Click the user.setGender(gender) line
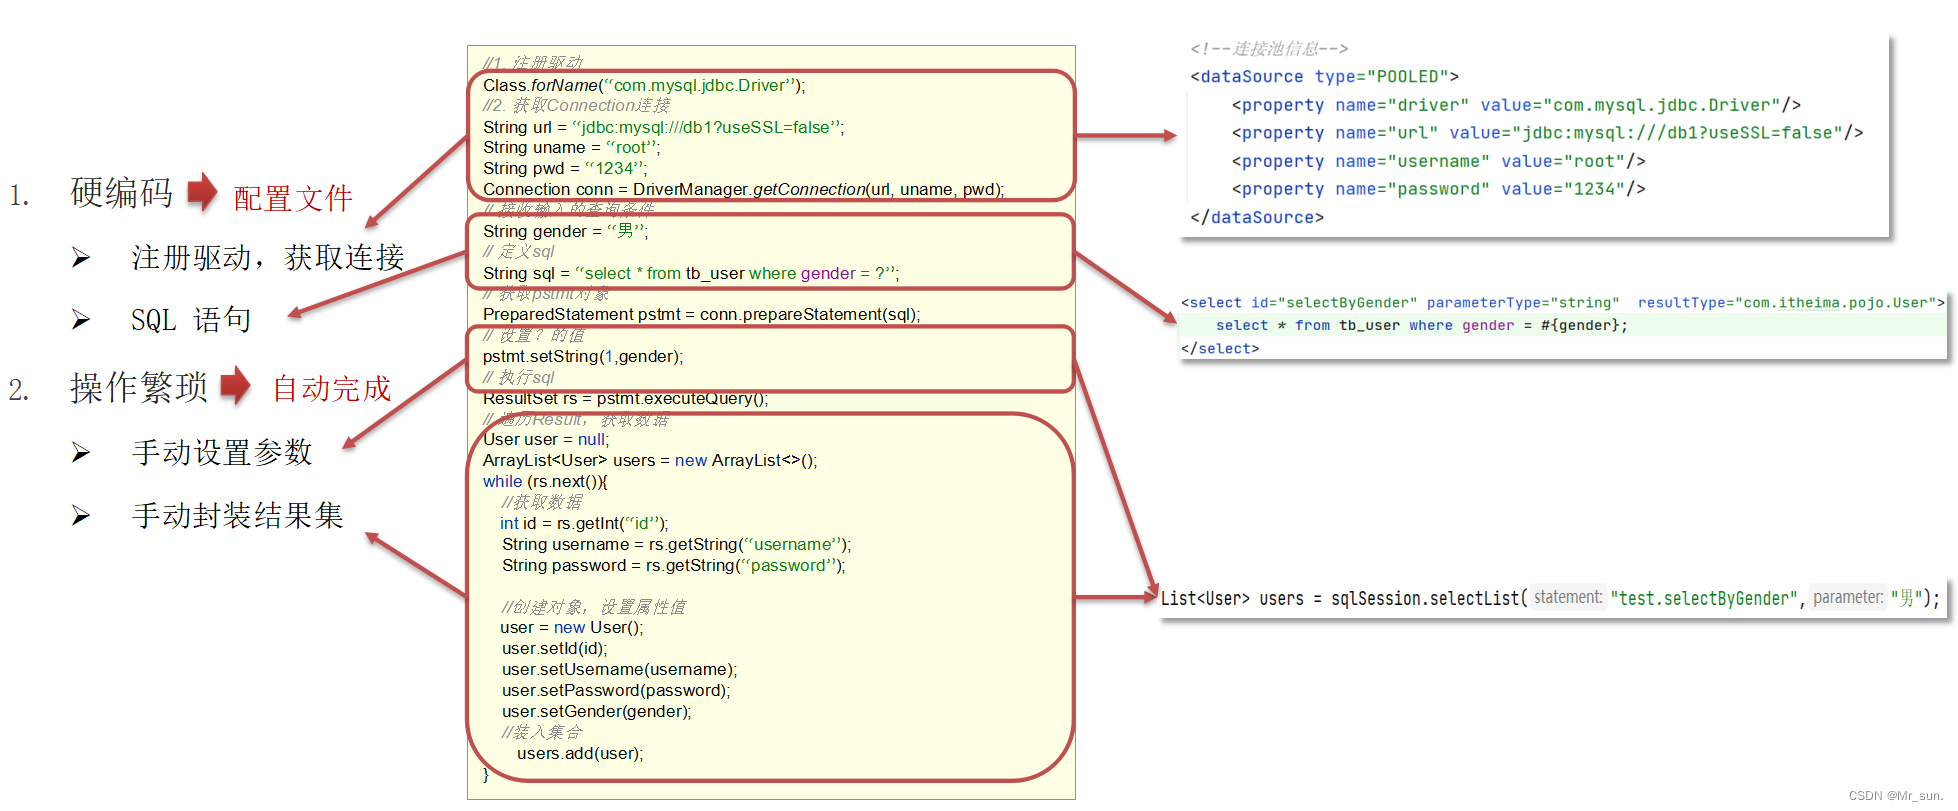The height and width of the screenshot is (811, 1958). 597,711
